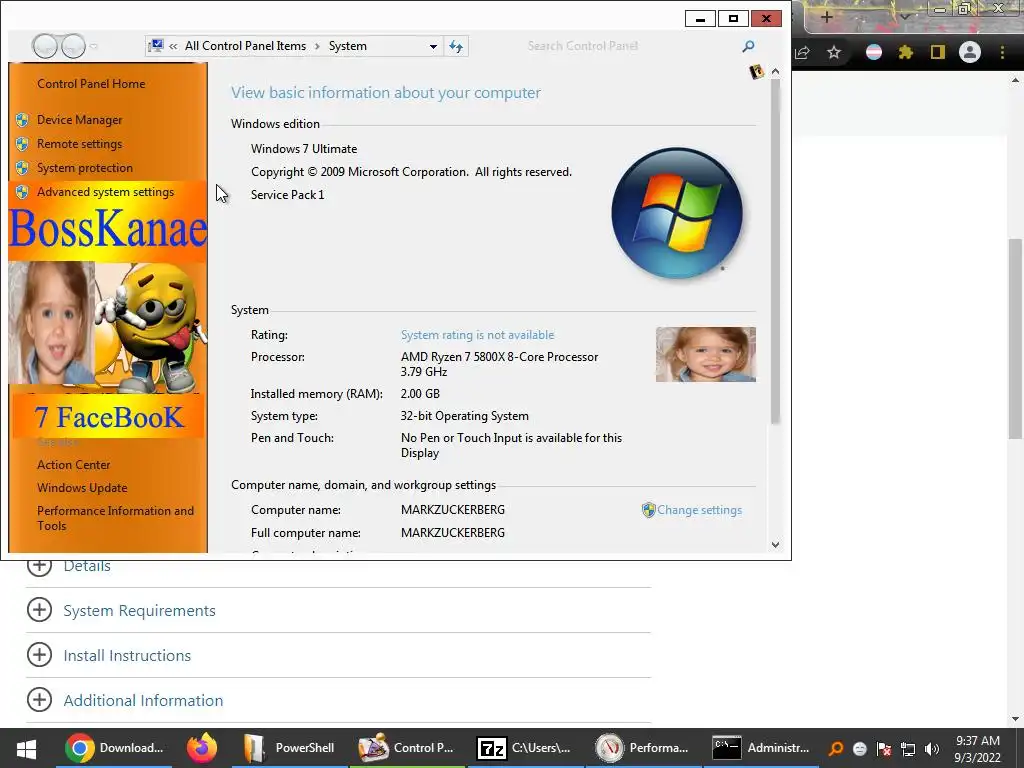Click the computer icon in address bar
This screenshot has width=1024, height=768.
155,46
